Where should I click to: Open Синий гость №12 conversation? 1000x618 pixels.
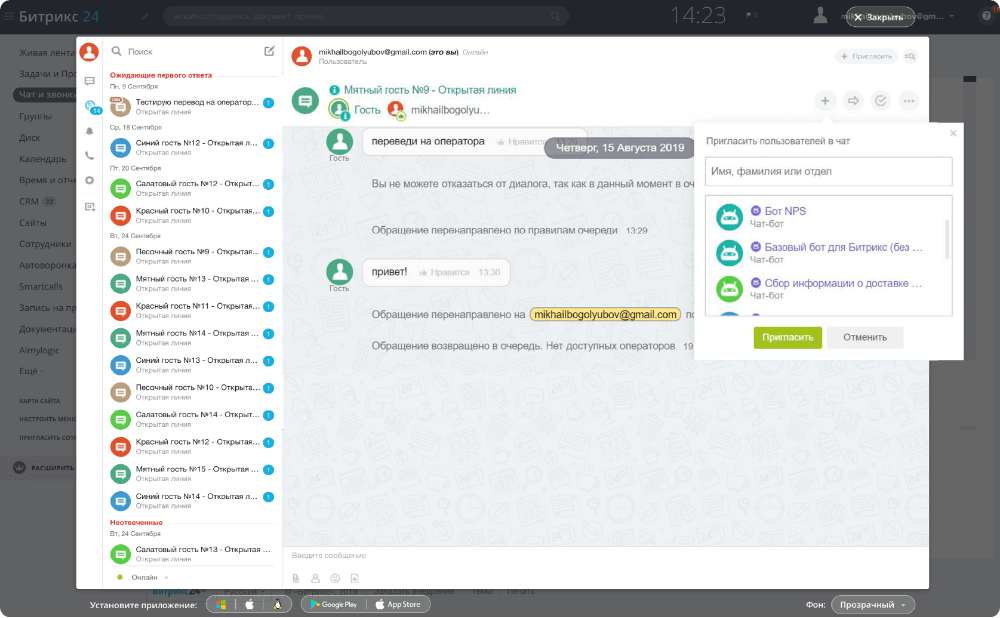click(x=192, y=147)
